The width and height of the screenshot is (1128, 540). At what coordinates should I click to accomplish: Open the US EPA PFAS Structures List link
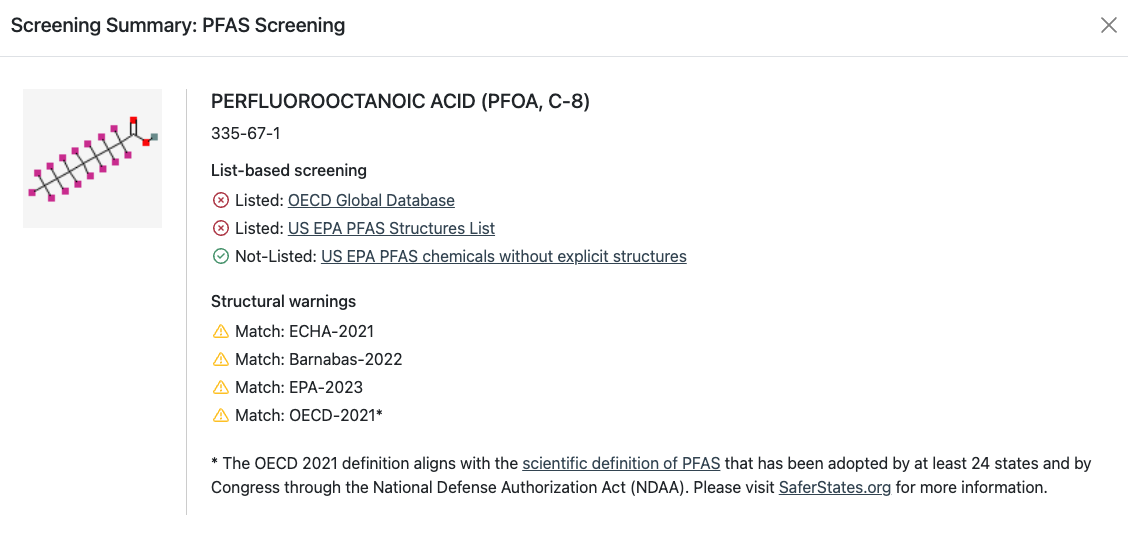point(391,229)
